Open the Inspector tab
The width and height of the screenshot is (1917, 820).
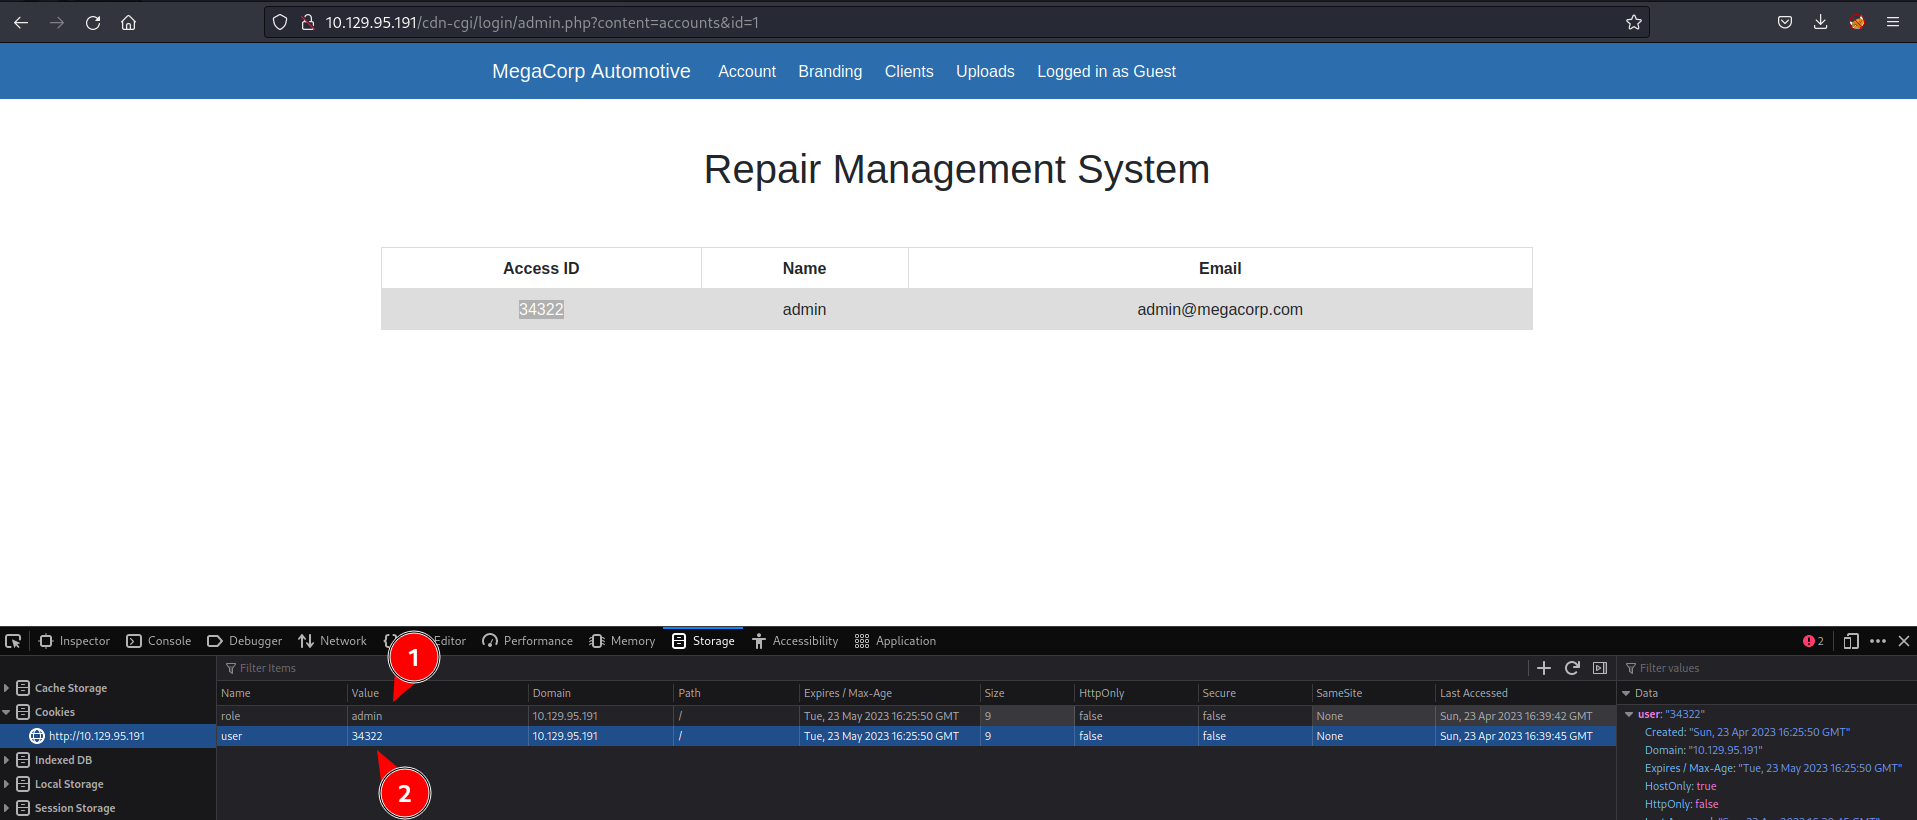point(74,641)
